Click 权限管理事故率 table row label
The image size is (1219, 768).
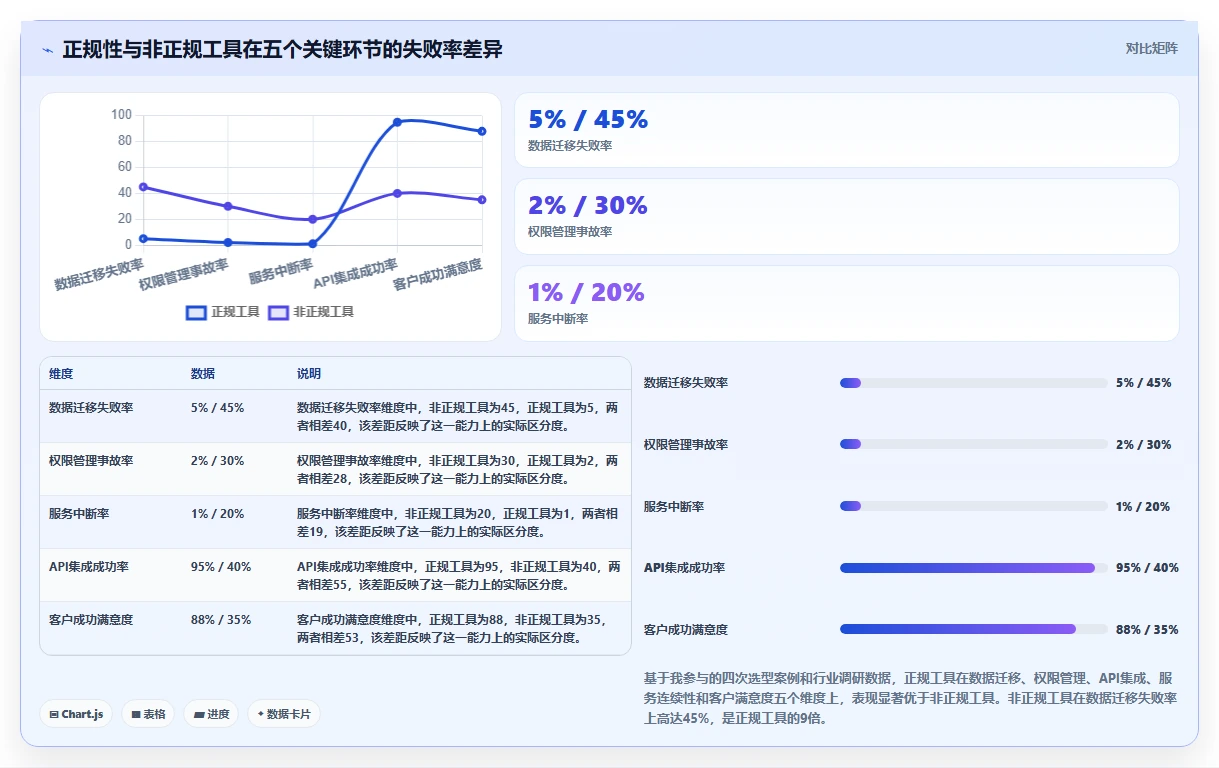click(91, 461)
